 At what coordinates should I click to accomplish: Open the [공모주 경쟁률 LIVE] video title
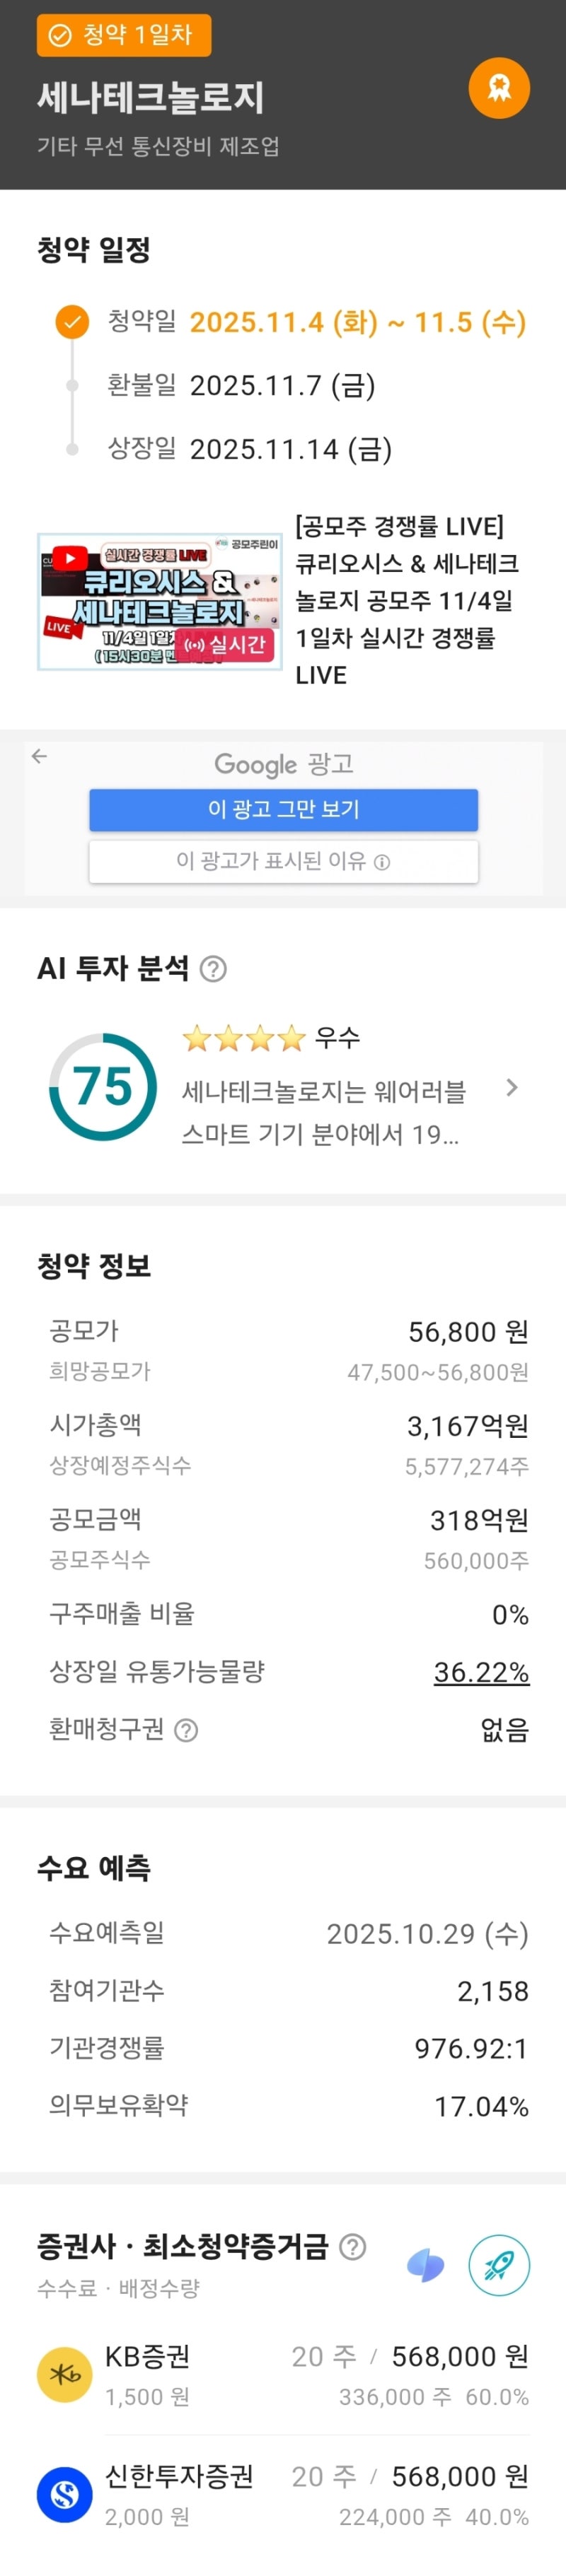click(x=406, y=600)
